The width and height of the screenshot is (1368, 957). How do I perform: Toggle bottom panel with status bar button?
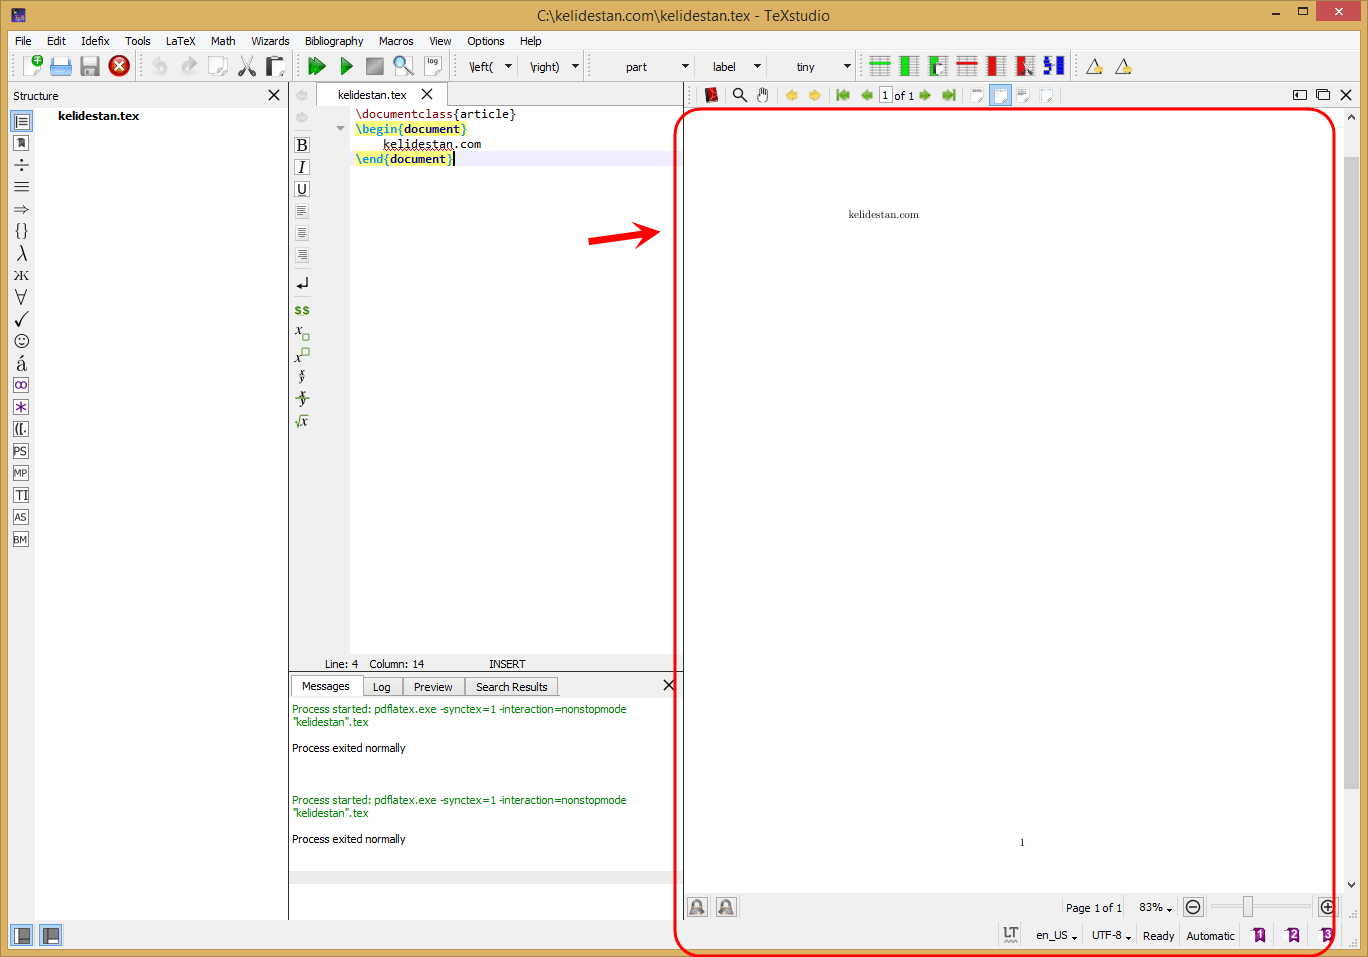(x=50, y=935)
